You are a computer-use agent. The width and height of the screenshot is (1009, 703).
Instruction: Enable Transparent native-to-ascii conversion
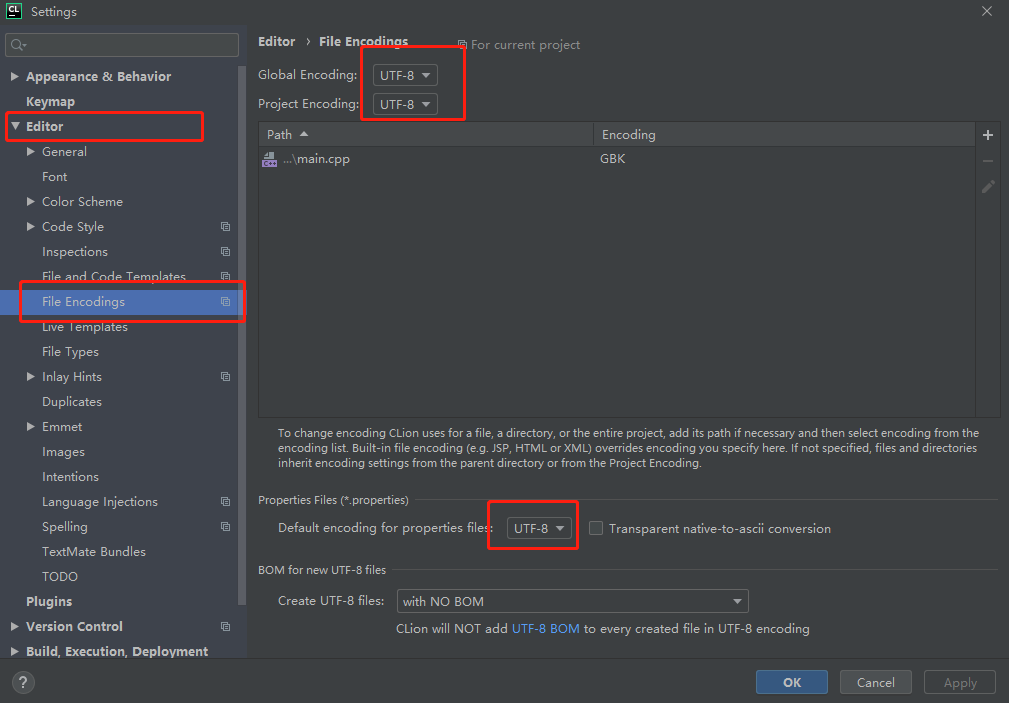point(596,528)
